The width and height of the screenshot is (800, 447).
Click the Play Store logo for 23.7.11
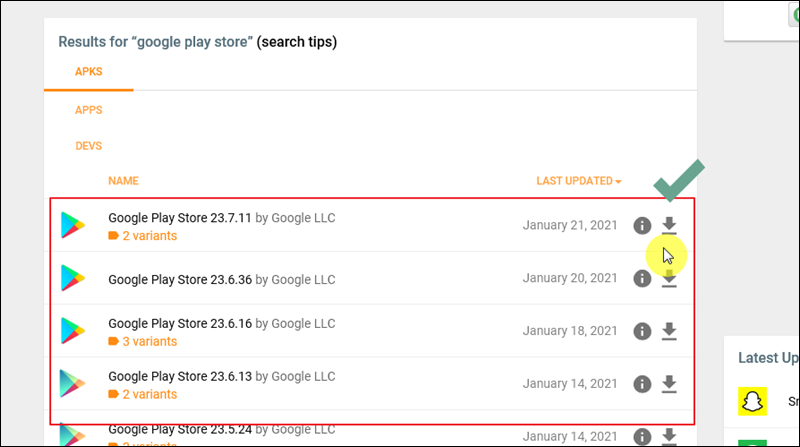[x=73, y=225]
